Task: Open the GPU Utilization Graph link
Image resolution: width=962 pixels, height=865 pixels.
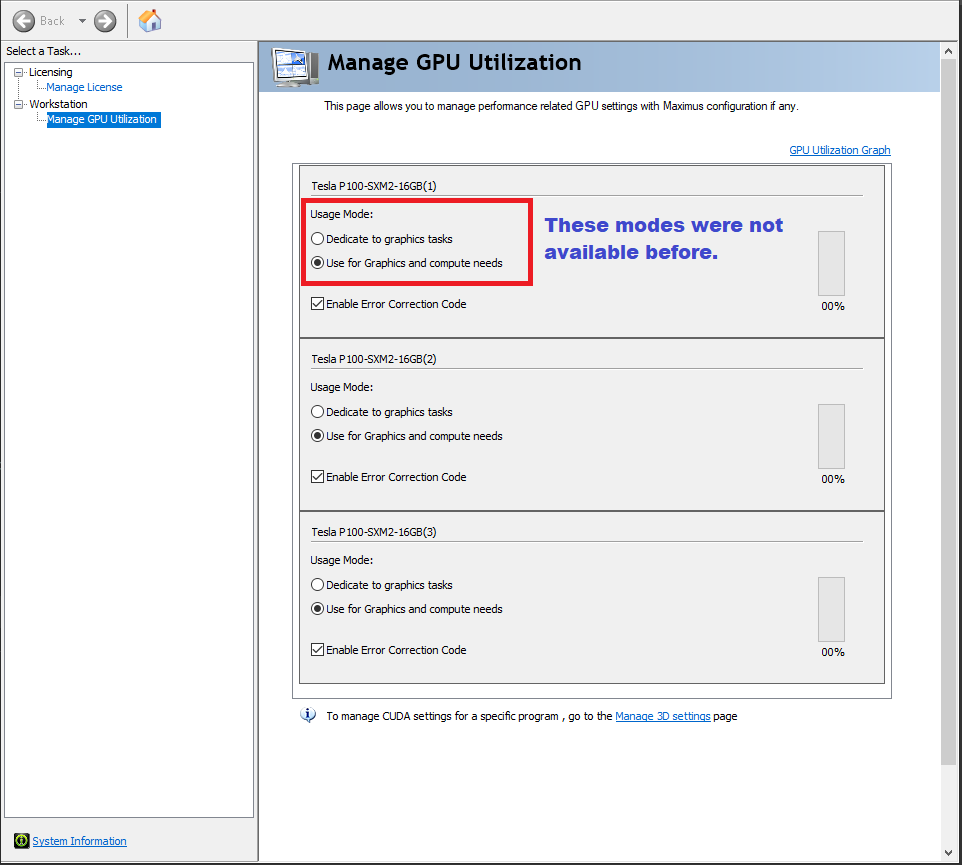Action: [x=839, y=150]
